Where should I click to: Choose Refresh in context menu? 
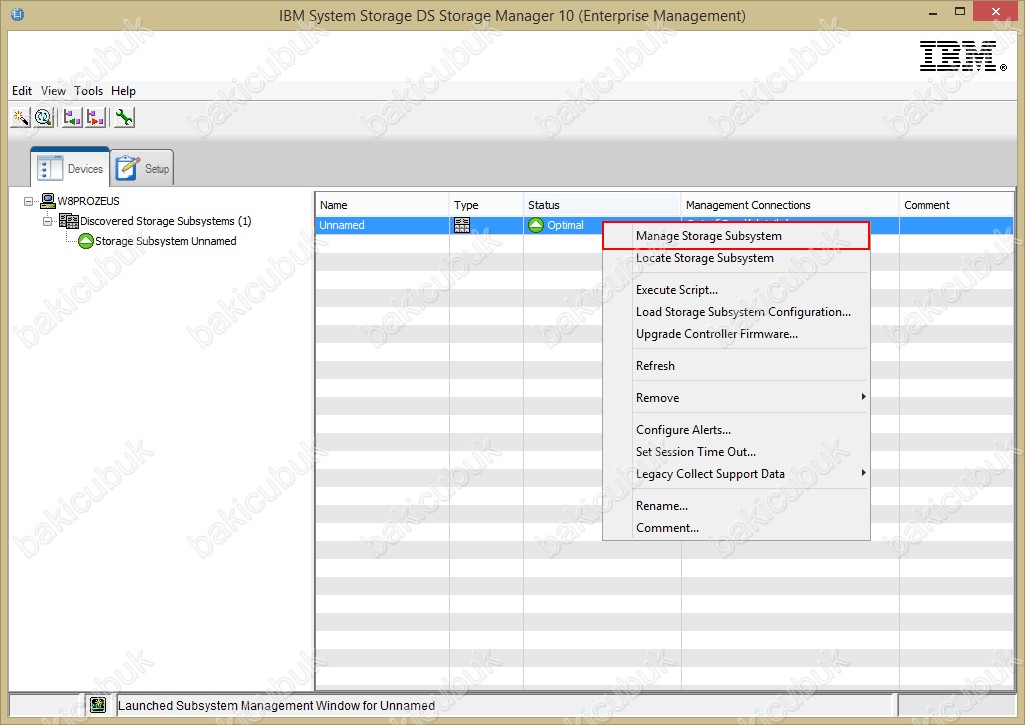tap(736, 365)
